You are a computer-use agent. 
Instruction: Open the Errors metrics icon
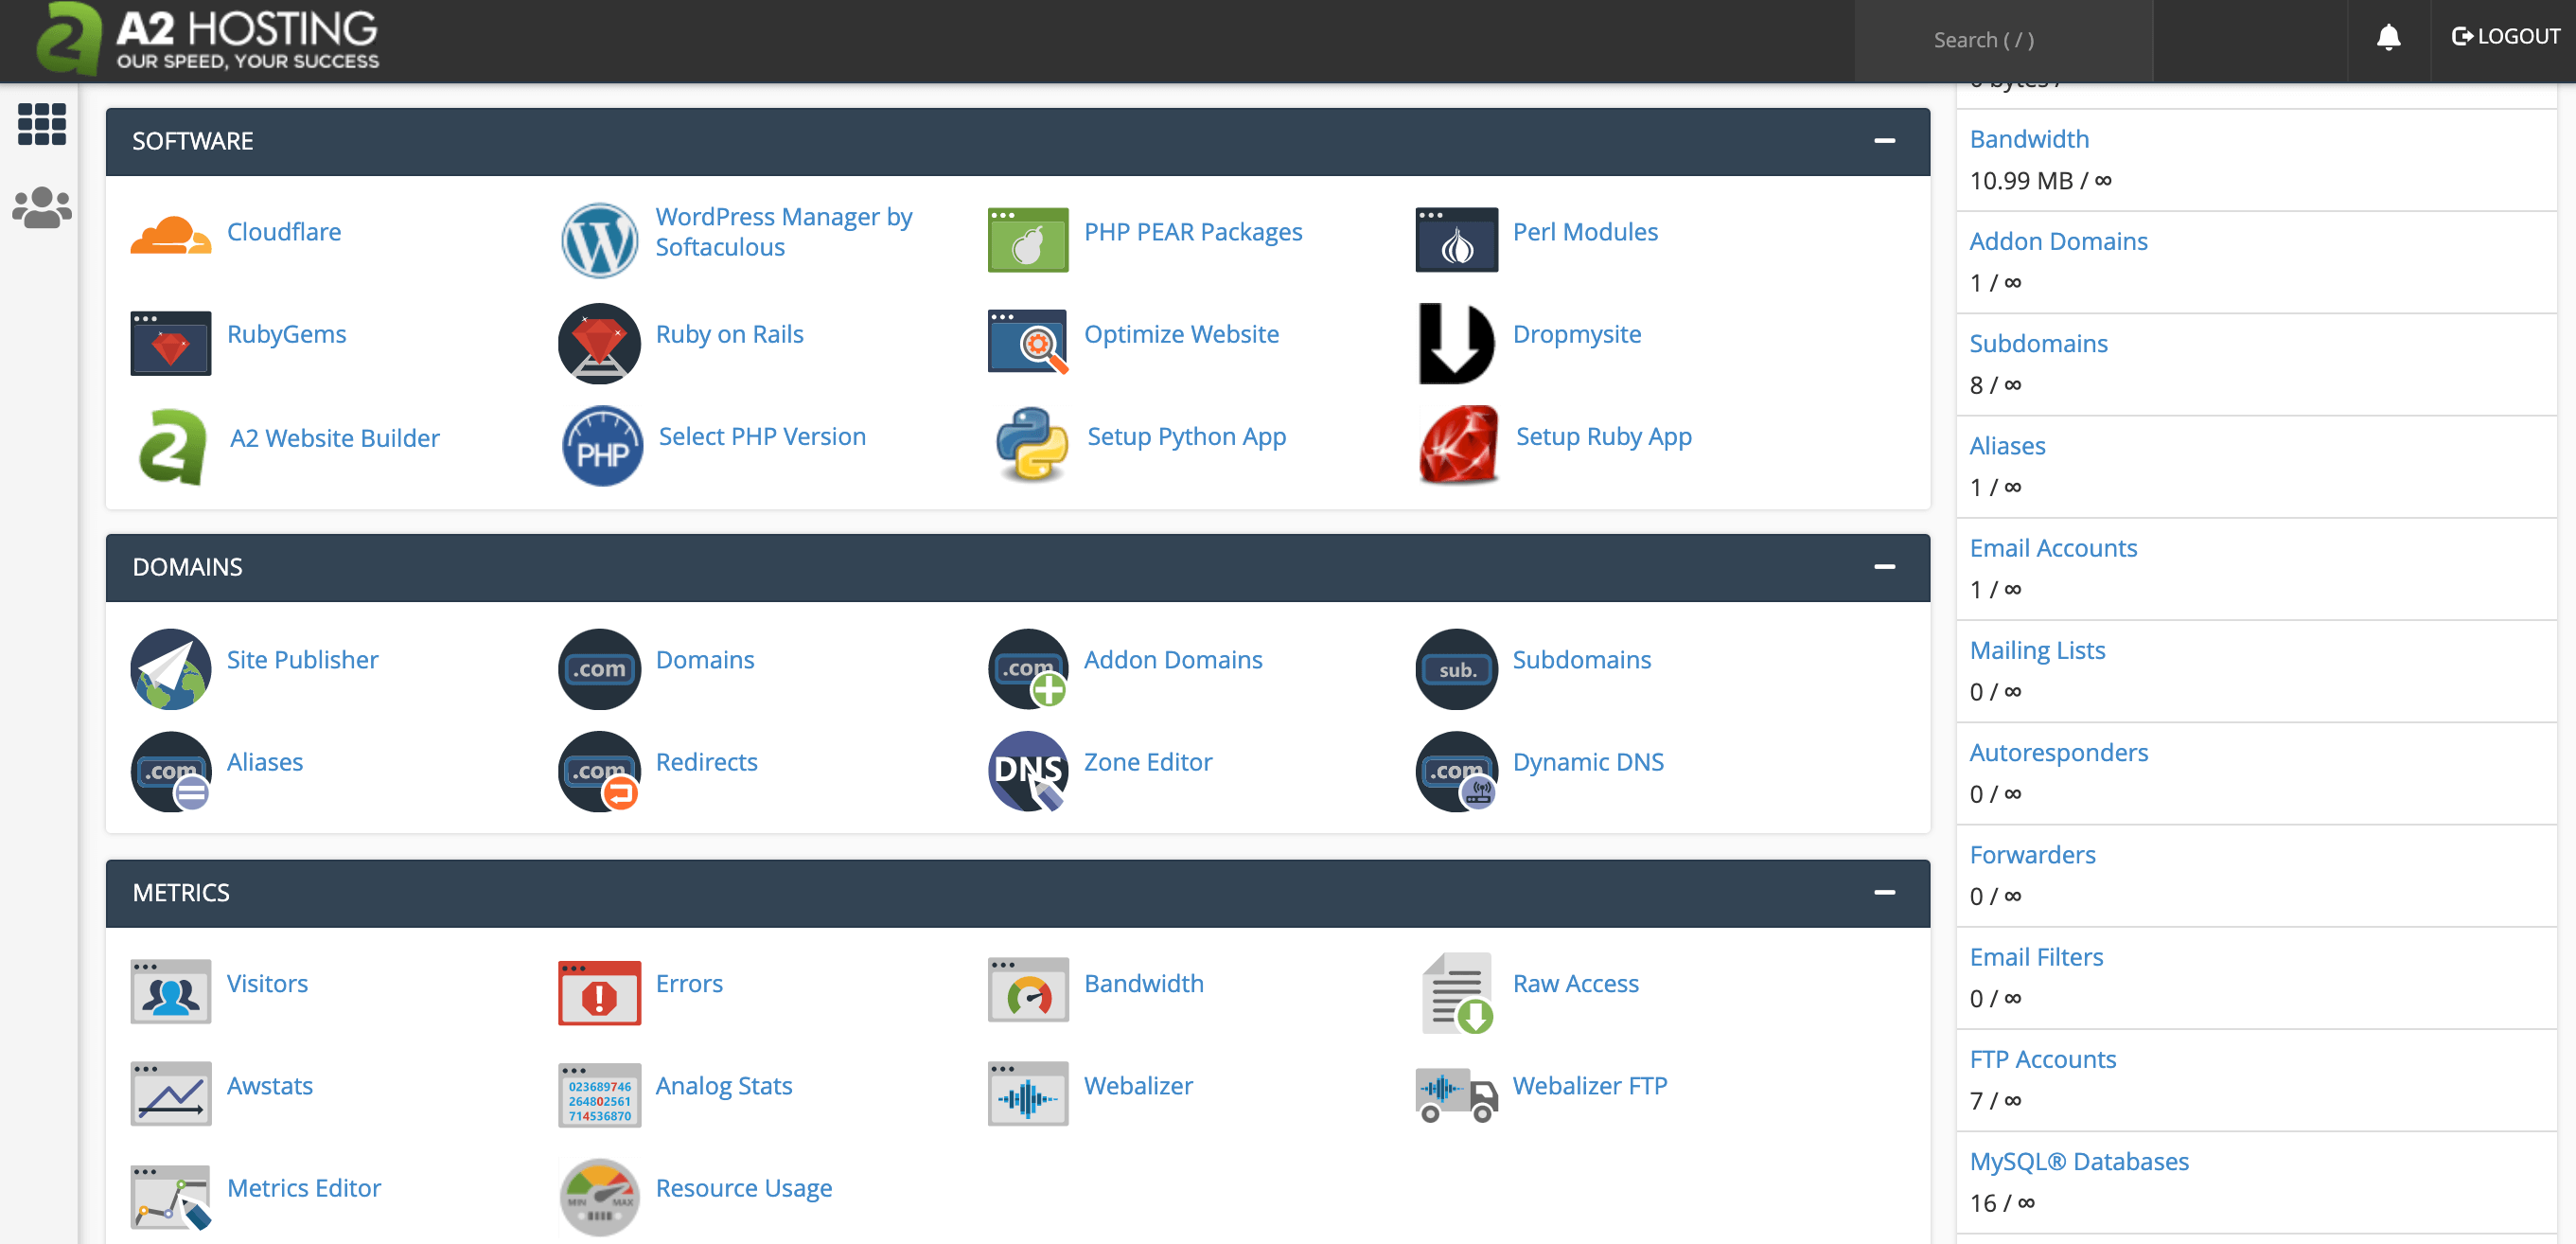point(599,991)
